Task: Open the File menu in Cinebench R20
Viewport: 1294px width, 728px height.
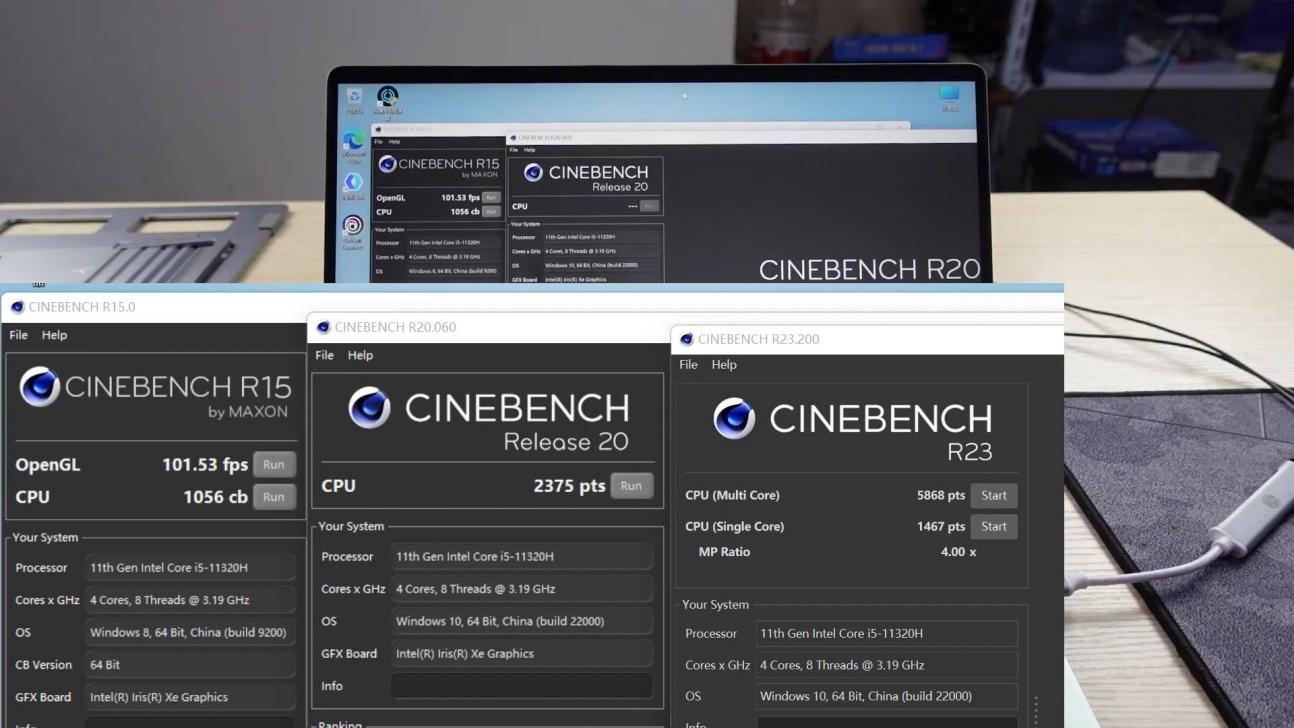Action: 324,355
